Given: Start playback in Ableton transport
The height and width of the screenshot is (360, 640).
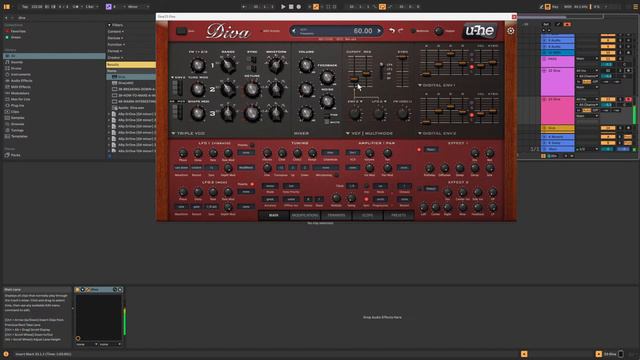Looking at the screenshot, I should [x=283, y=7].
